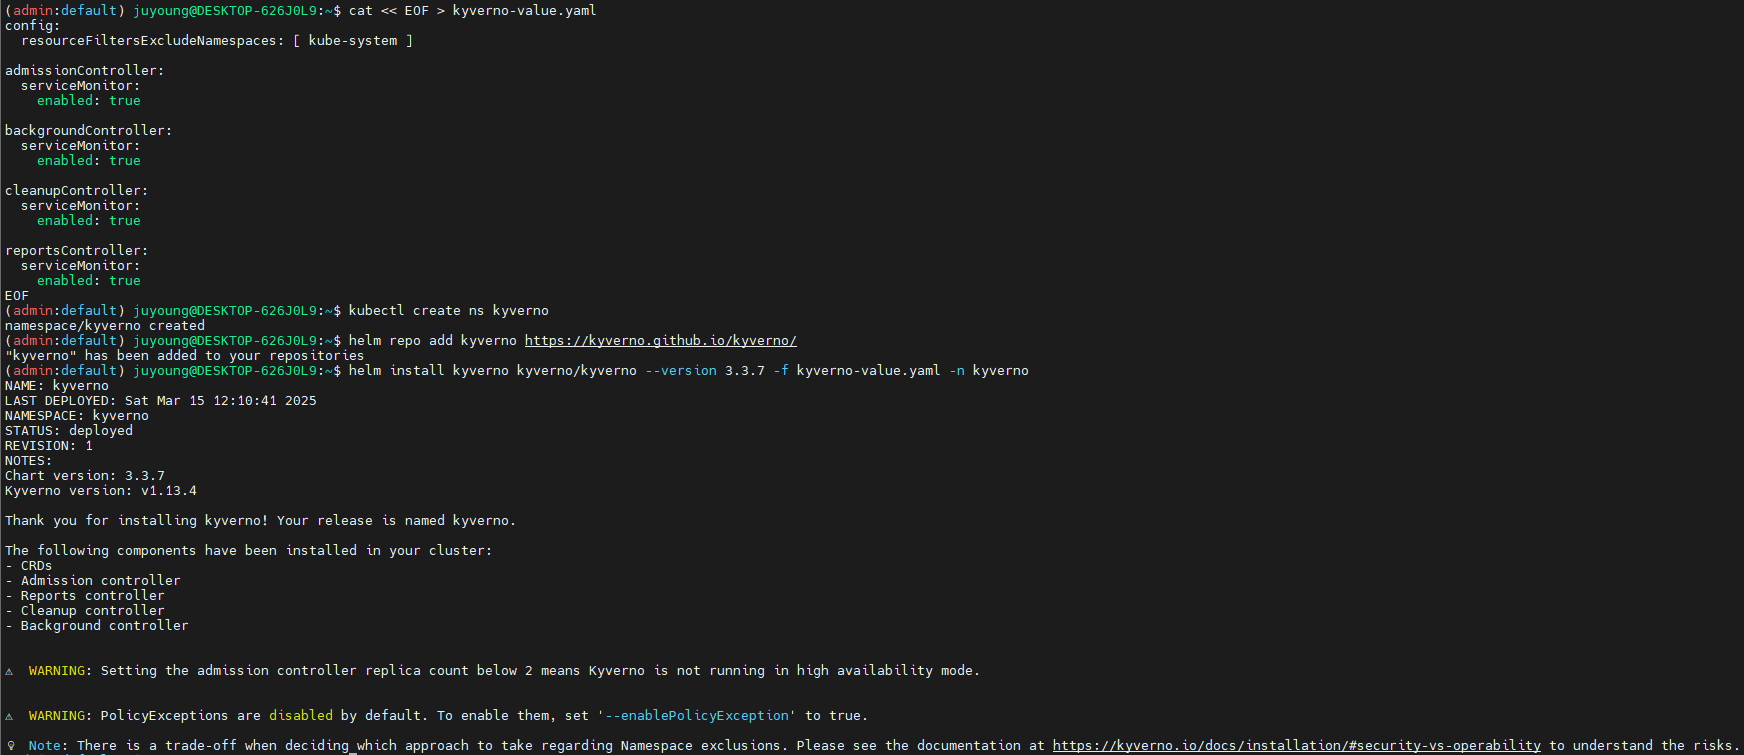Click the 'cleanupController:' line
The height and width of the screenshot is (755, 1744).
pyautogui.click(x=77, y=191)
